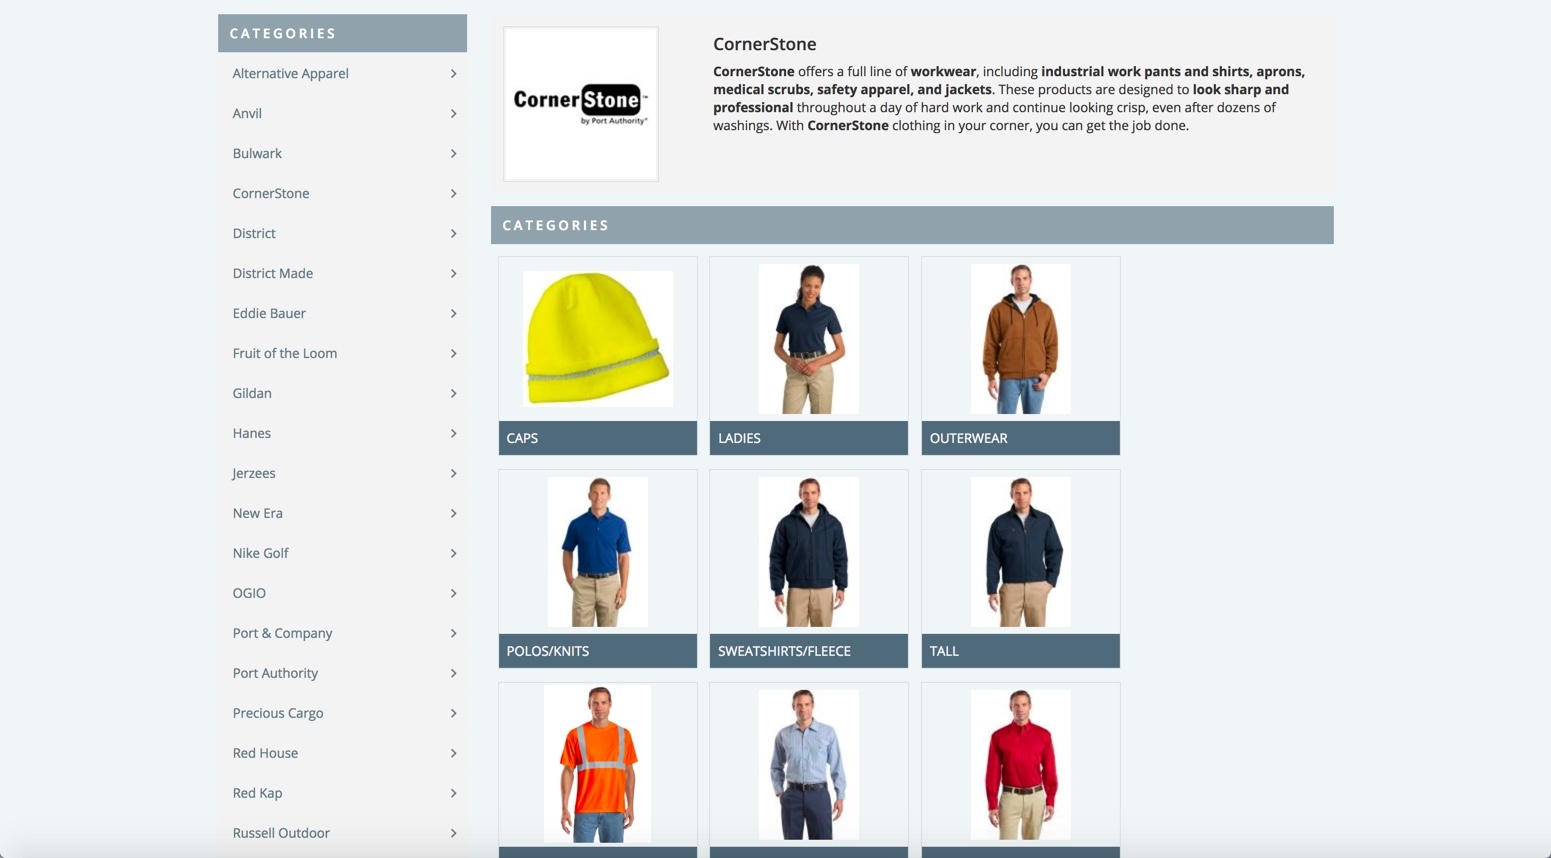Screen dimensions: 1551x858
Task: Click the Outerwear category thumbnail
Action: coord(1019,338)
